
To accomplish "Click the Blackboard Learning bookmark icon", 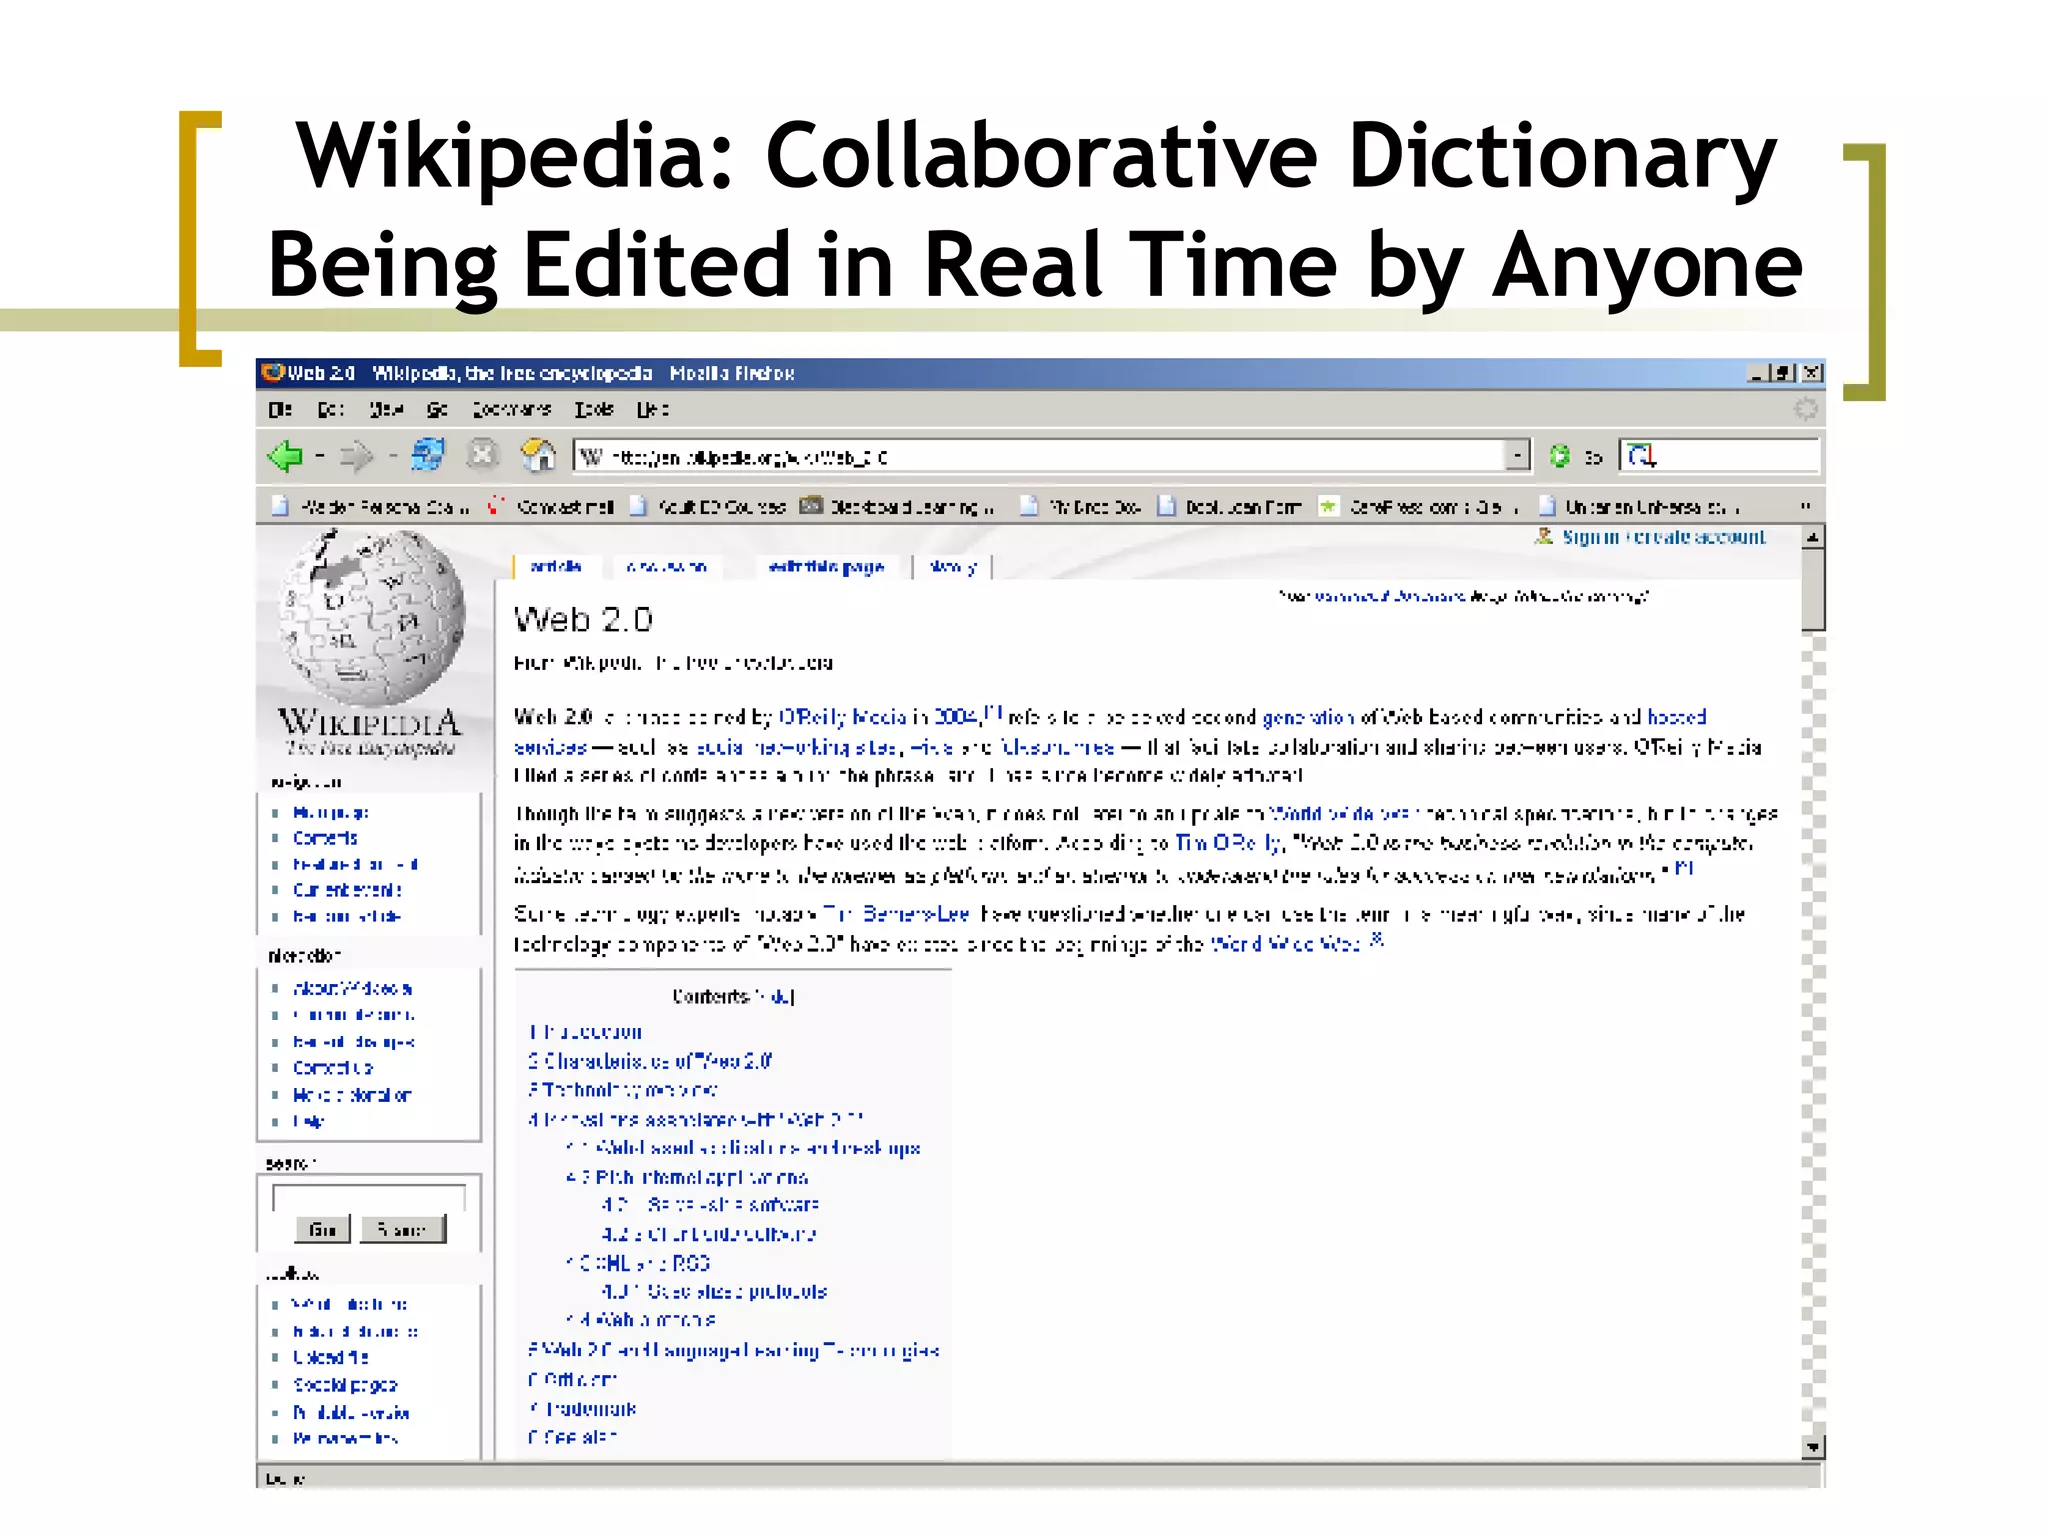I will point(811,506).
